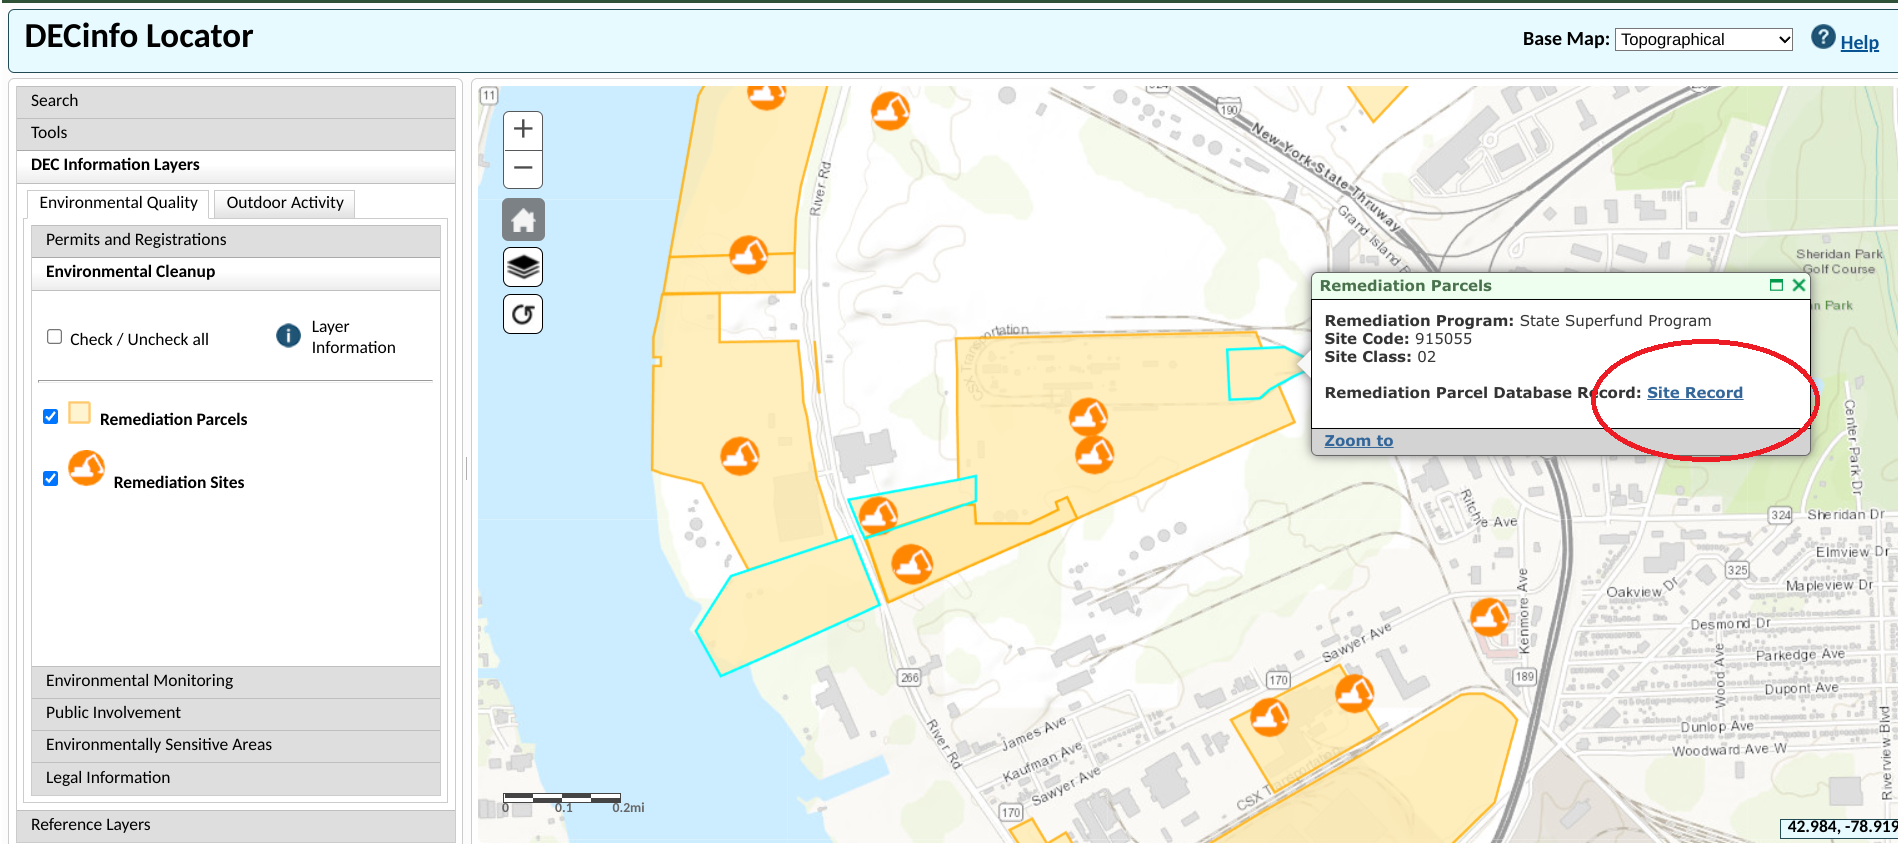This screenshot has height=844, width=1898.
Task: Click the Zoom to link in popup
Action: coord(1358,441)
